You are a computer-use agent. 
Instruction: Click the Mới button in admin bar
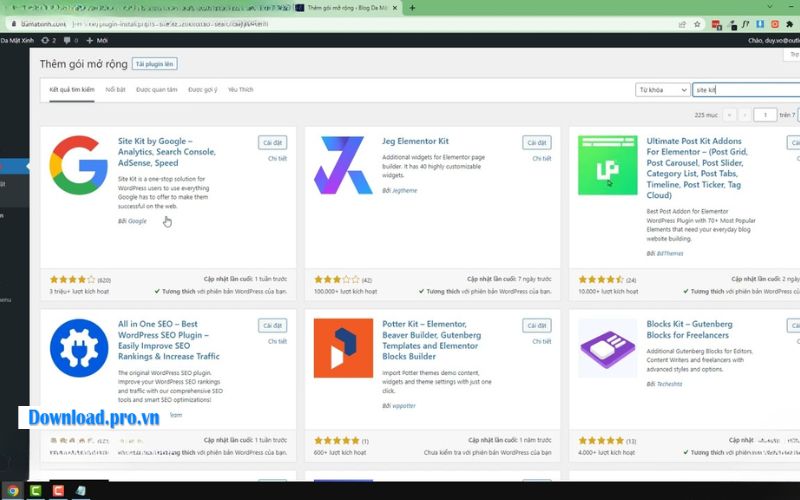(x=97, y=40)
